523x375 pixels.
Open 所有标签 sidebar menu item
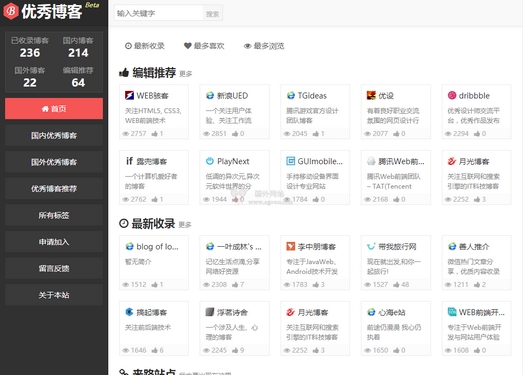click(x=54, y=216)
